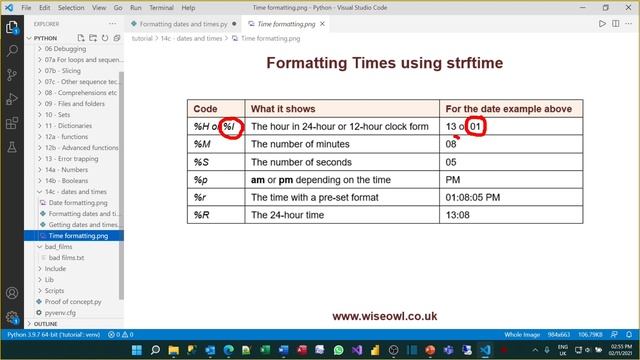Open the Accounts icon in the activity bar
The height and width of the screenshot is (360, 640).
(12, 293)
